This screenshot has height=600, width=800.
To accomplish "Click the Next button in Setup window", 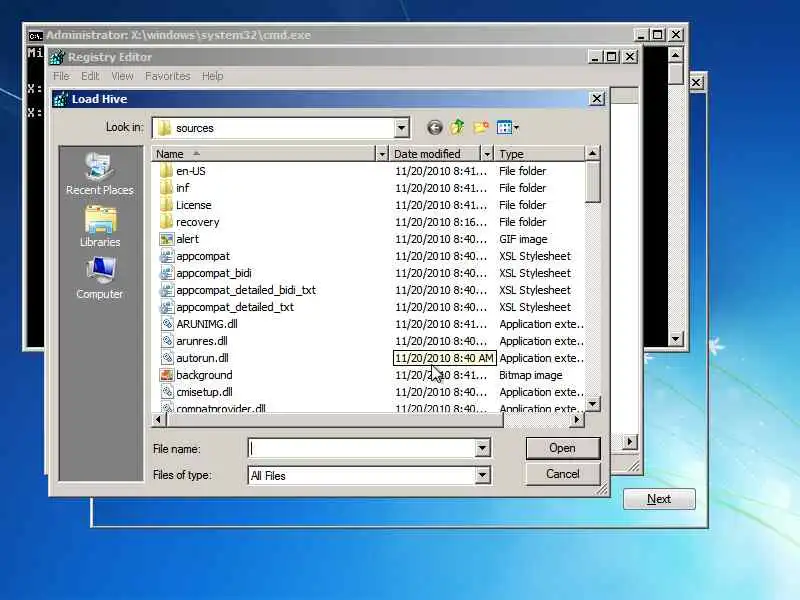I will point(659,499).
